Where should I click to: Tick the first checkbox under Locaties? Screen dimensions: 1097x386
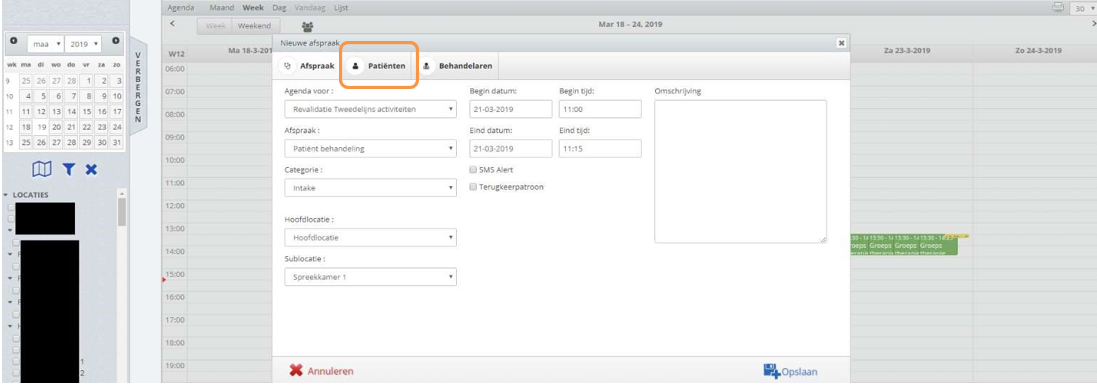tap(11, 208)
